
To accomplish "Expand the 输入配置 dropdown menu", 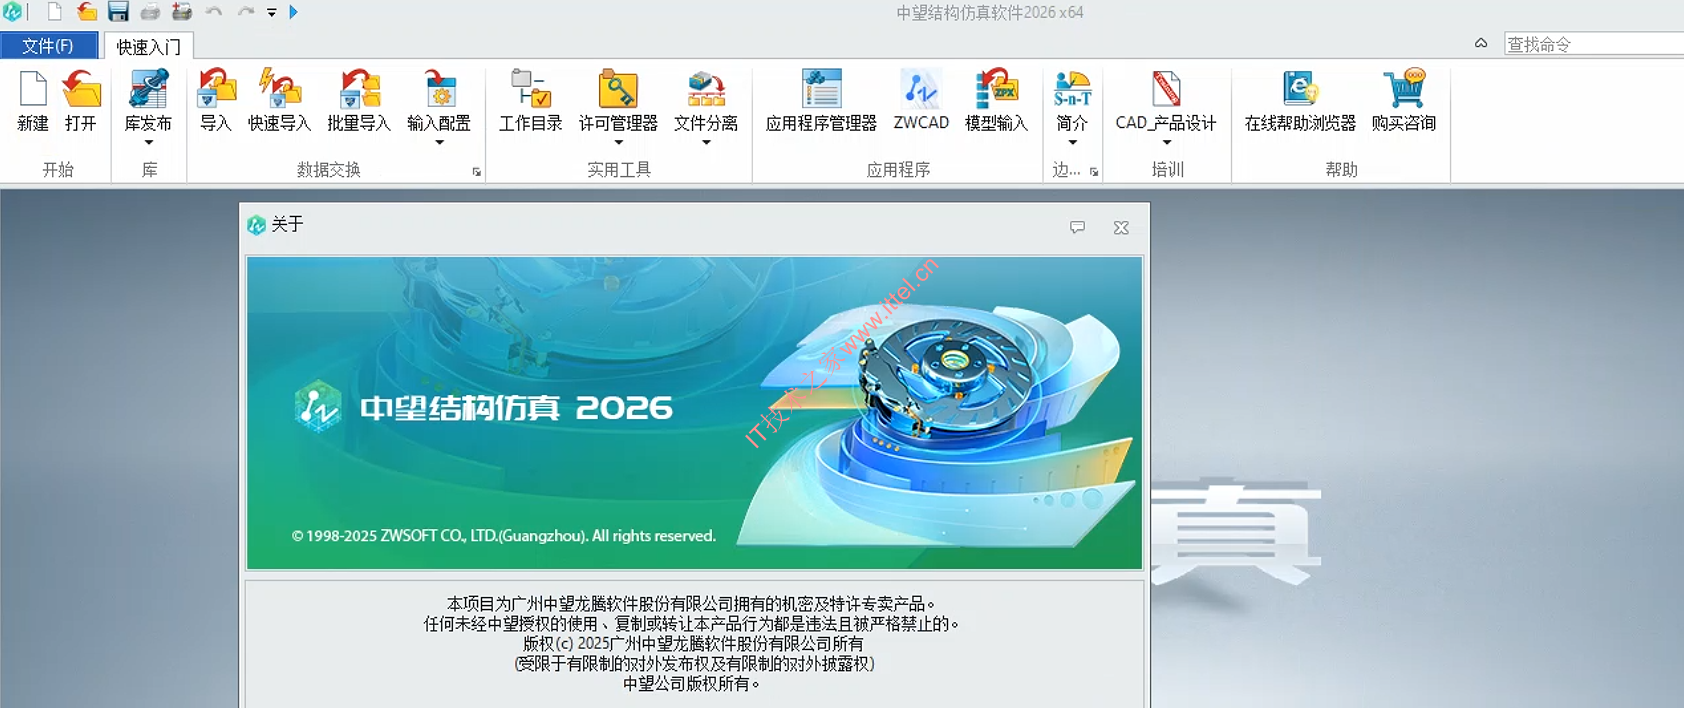I will click(x=439, y=143).
